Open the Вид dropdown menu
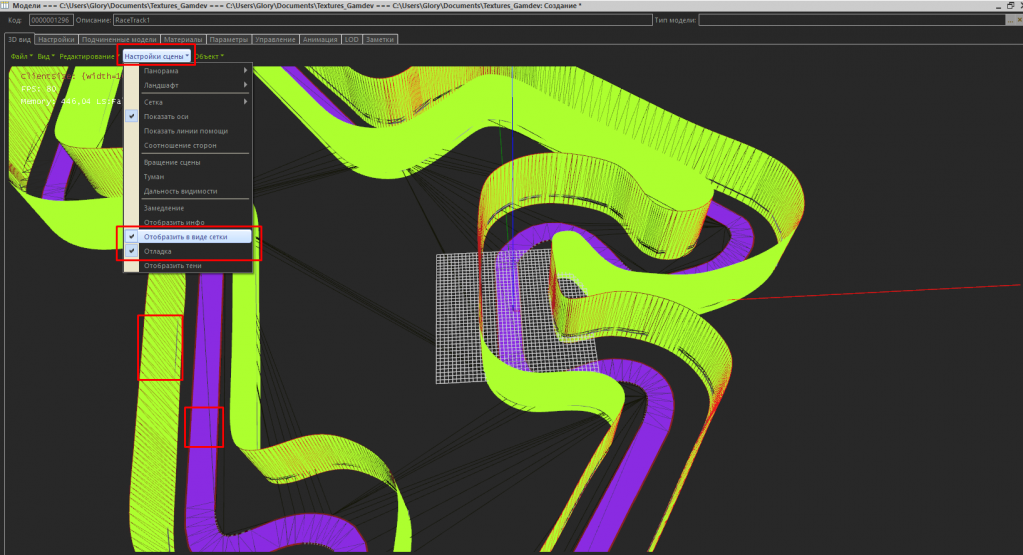This screenshot has width=1023, height=555. point(44,56)
